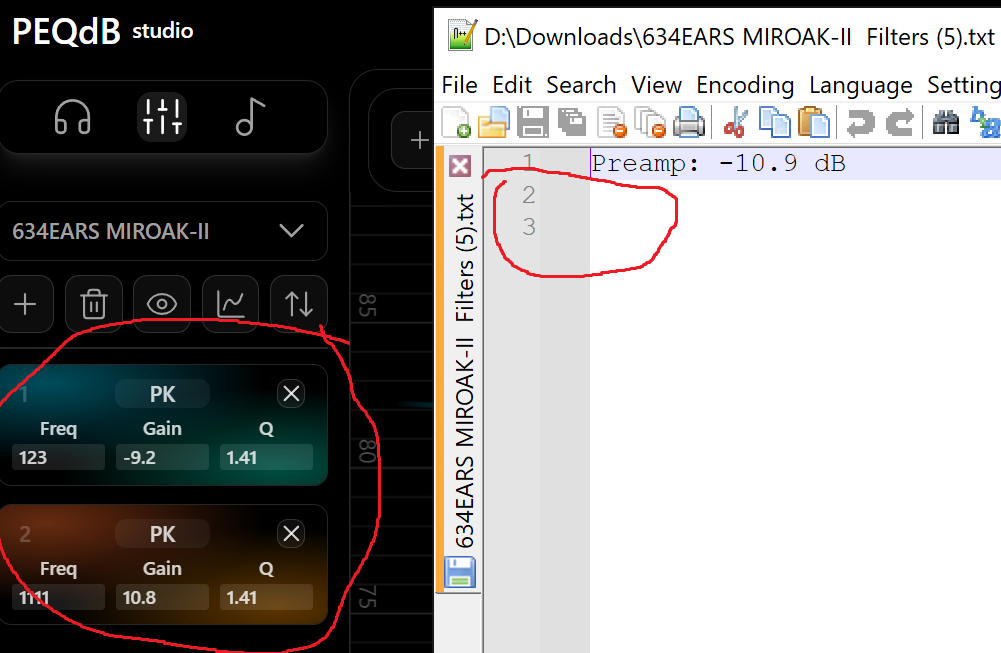This screenshot has width=1001, height=653.
Task: Open the graph curve icon button
Action: [x=230, y=304]
